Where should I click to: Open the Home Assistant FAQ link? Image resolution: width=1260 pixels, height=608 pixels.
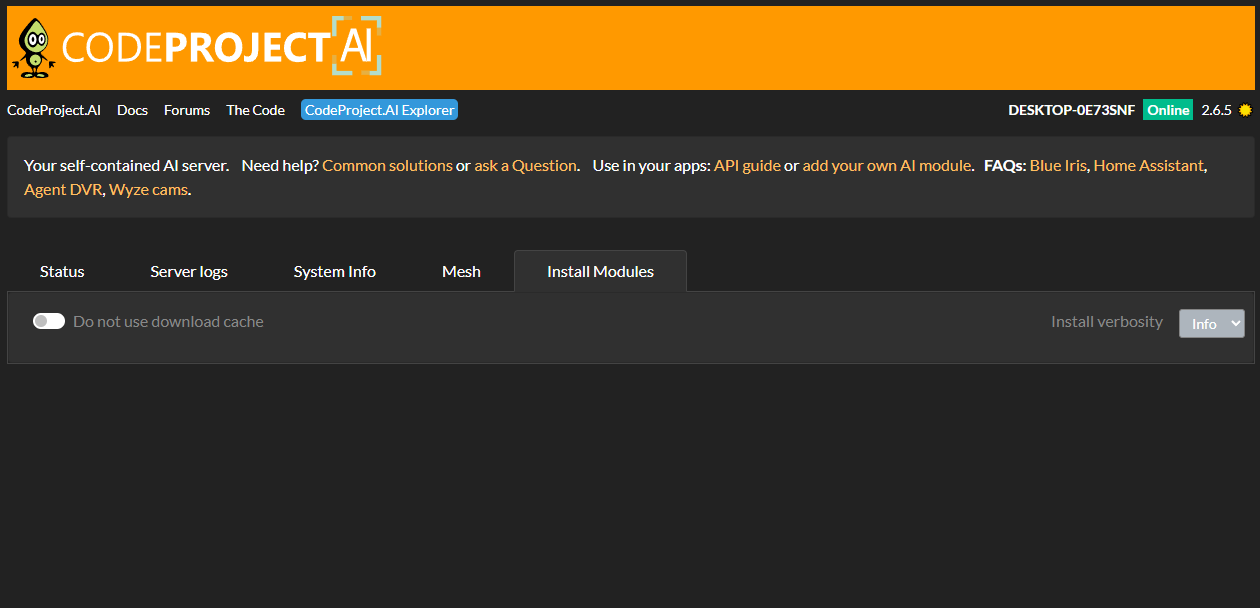pyautogui.click(x=1148, y=165)
